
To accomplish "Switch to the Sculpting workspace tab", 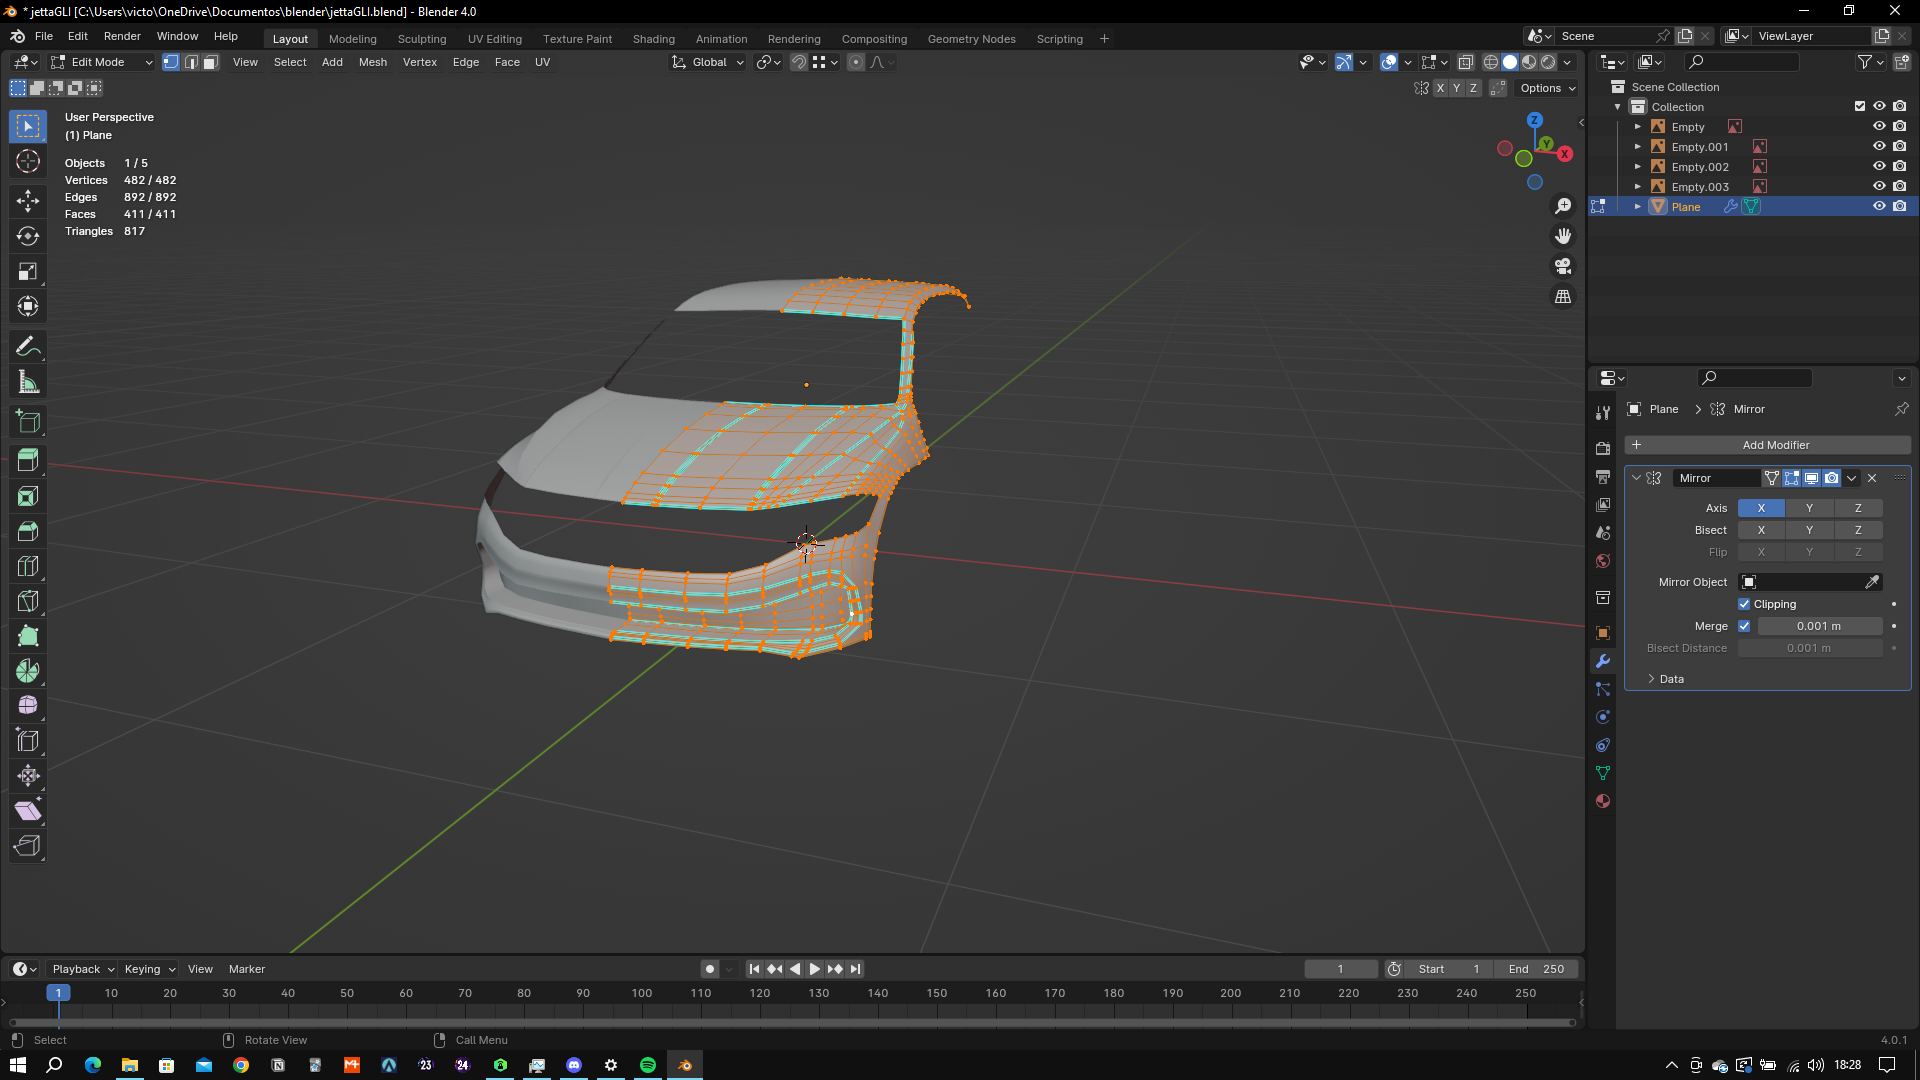I will 421,39.
